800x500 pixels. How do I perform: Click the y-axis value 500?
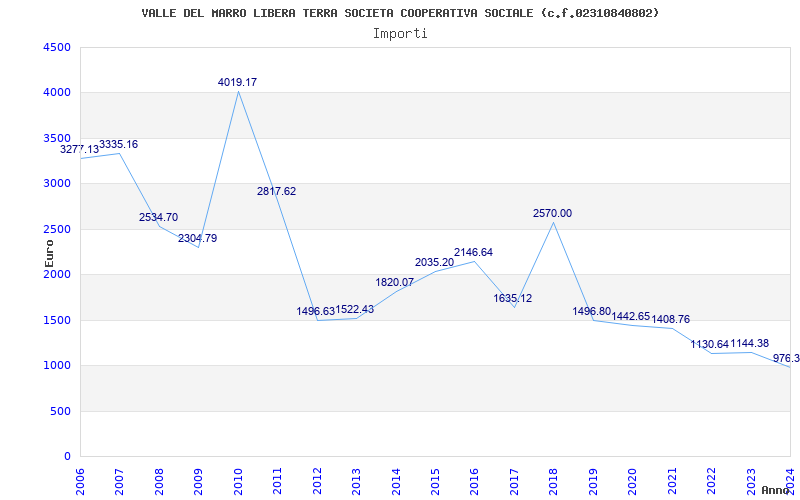[60, 411]
